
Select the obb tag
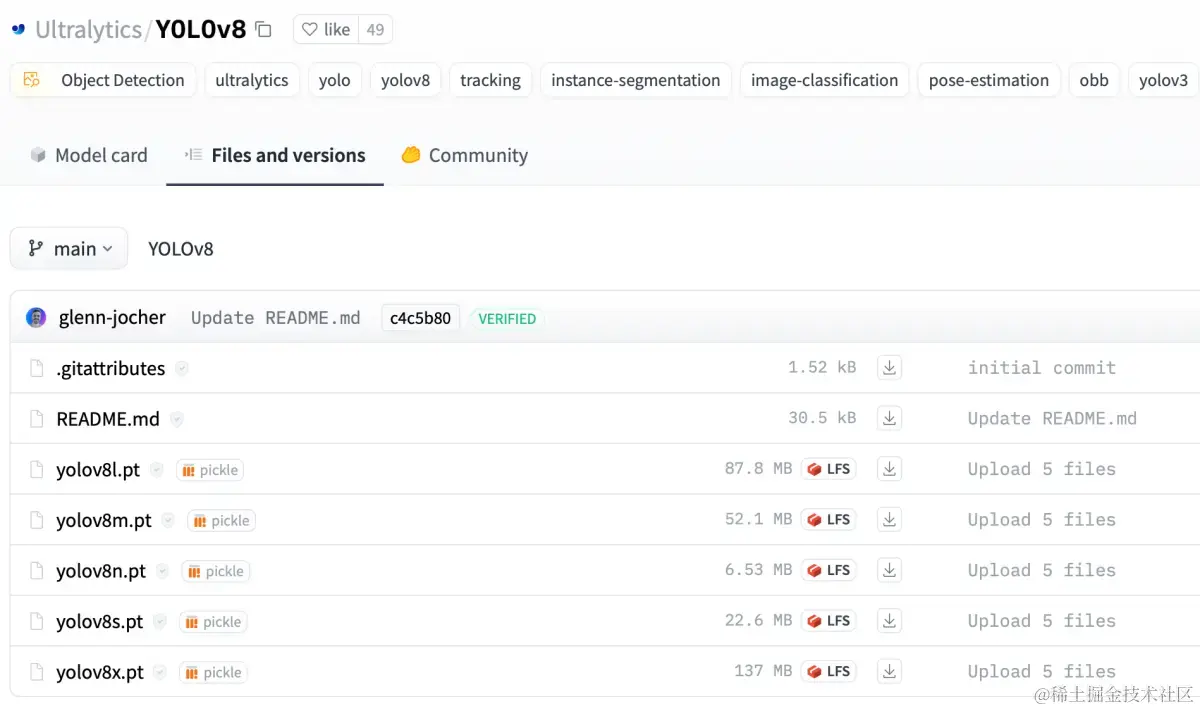point(1094,81)
